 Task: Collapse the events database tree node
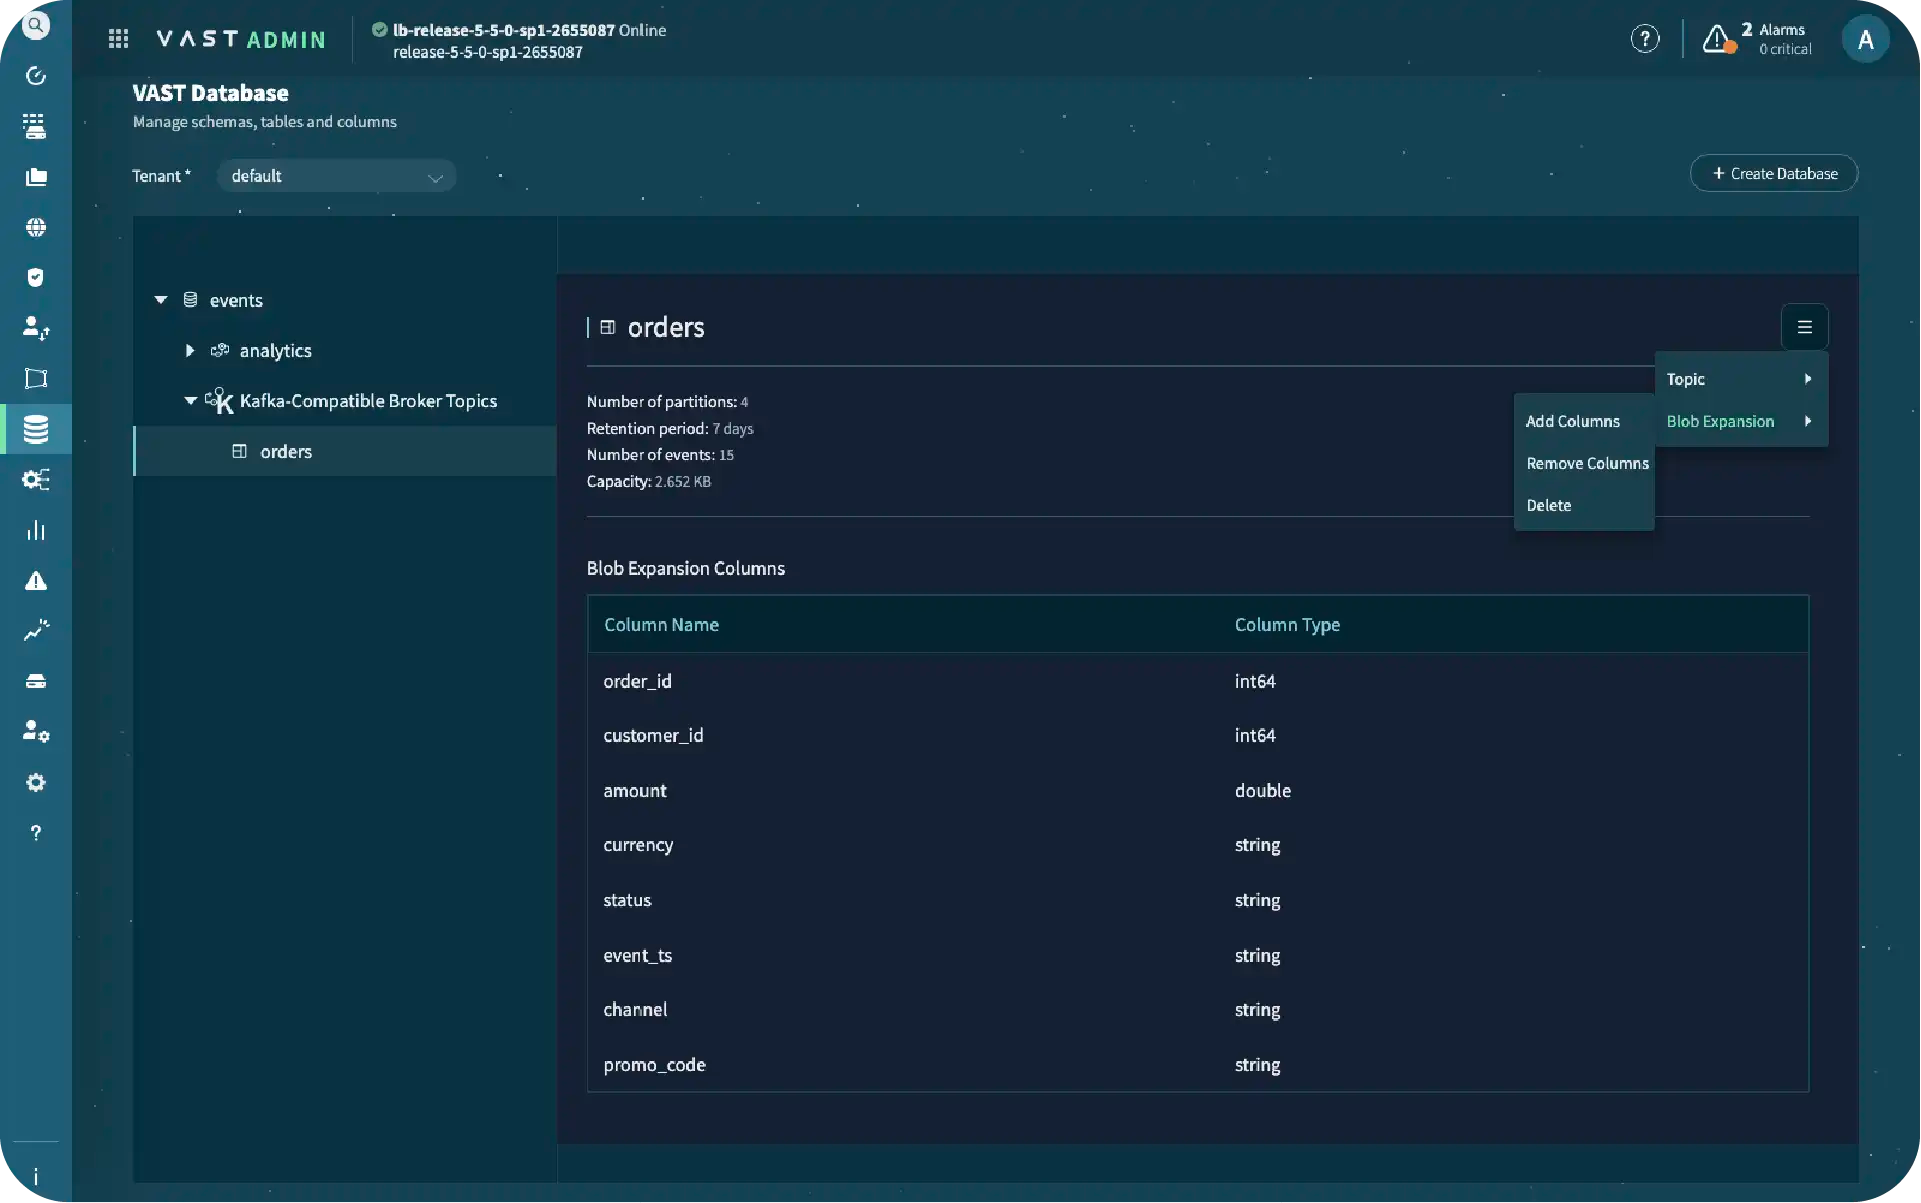pos(161,300)
